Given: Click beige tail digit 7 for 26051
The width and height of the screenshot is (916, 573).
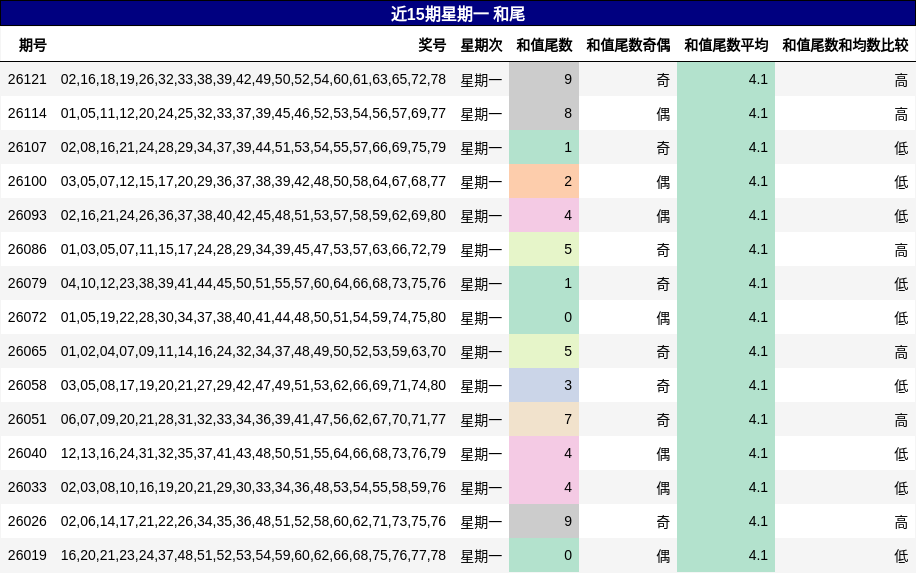Looking at the screenshot, I should coord(544,419).
